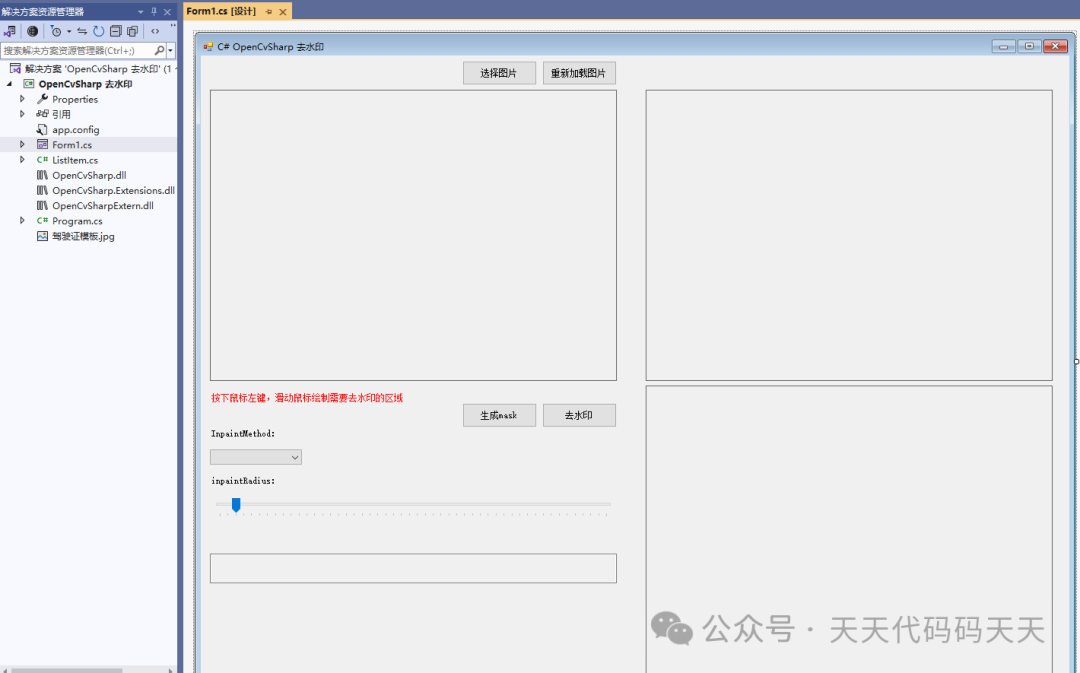Click the 去水印 button
Viewport: 1080px width, 673px height.
point(579,415)
